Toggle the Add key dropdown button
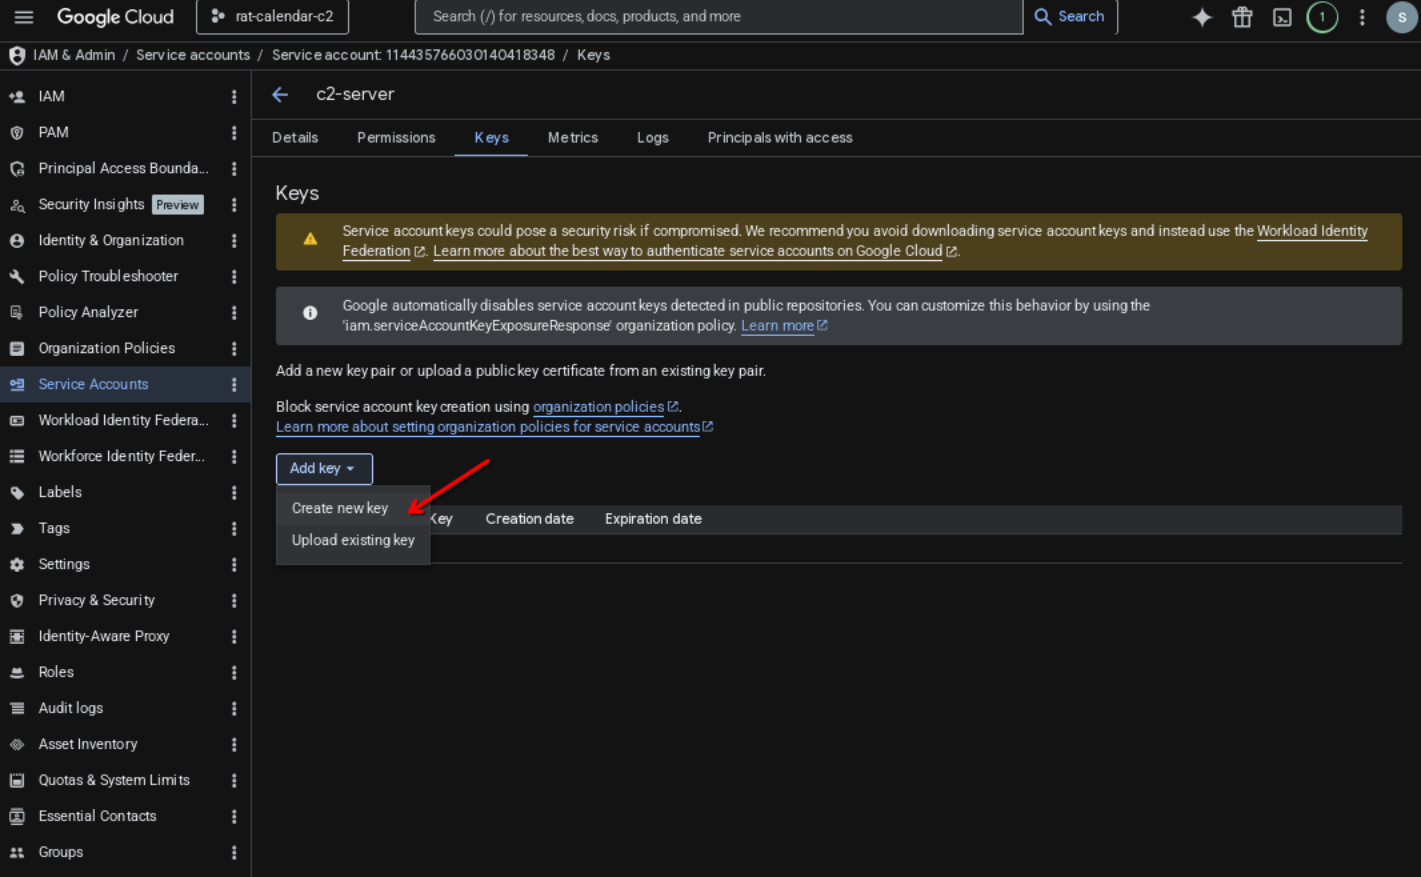The image size is (1421, 877). (x=324, y=469)
